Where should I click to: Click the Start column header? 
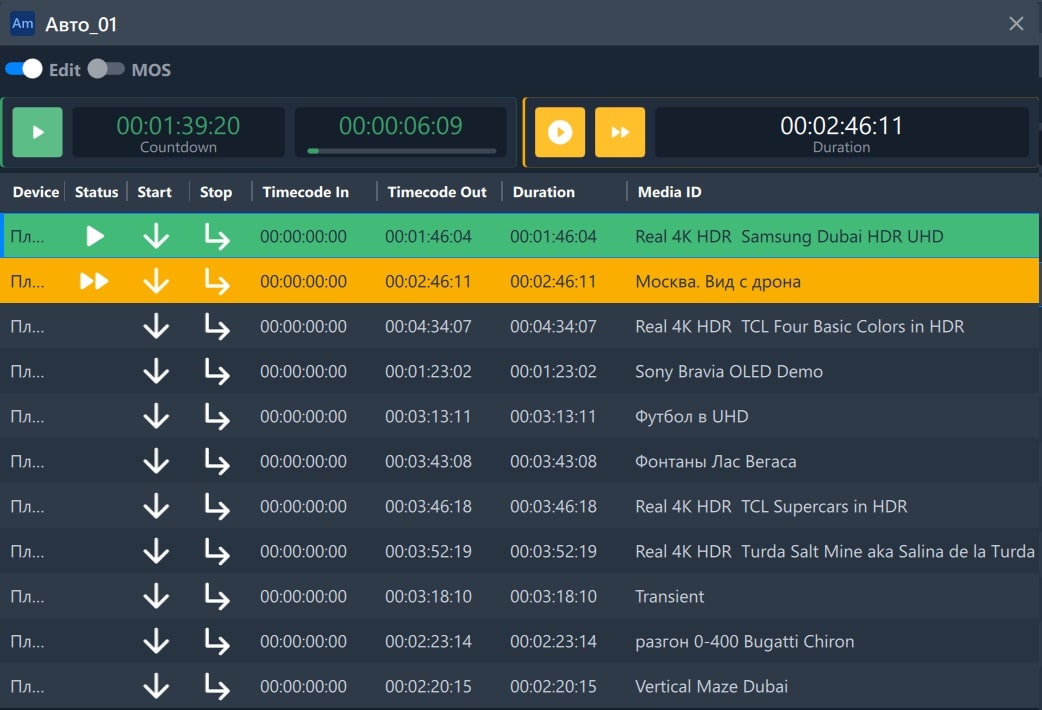point(154,192)
